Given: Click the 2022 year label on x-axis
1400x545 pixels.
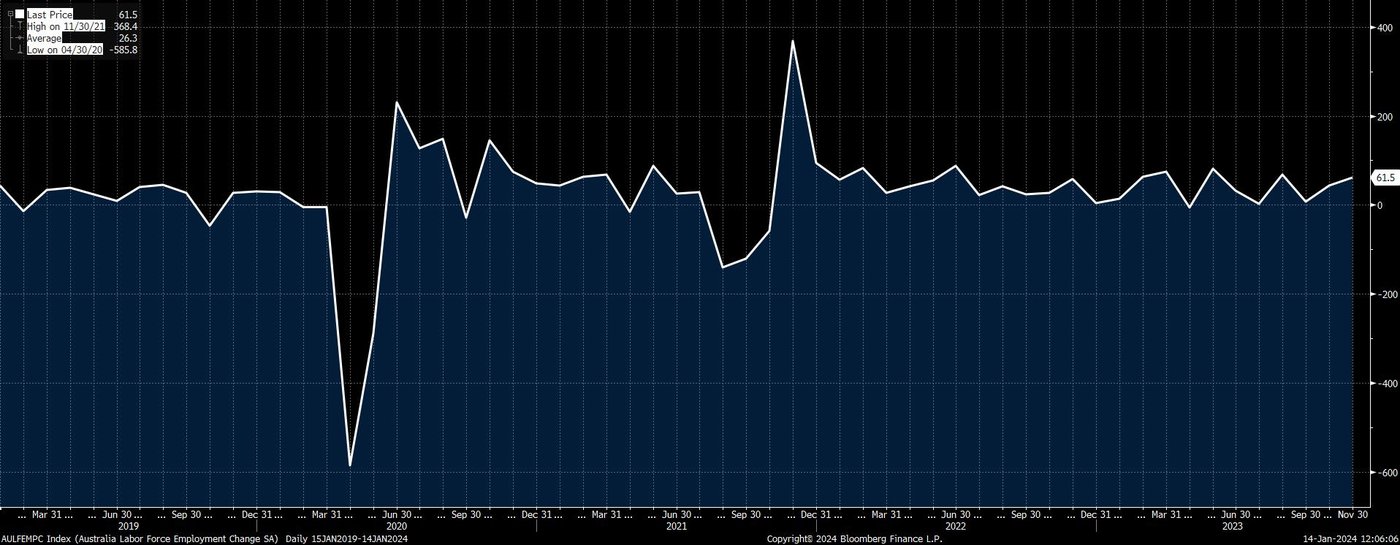Looking at the screenshot, I should [955, 526].
